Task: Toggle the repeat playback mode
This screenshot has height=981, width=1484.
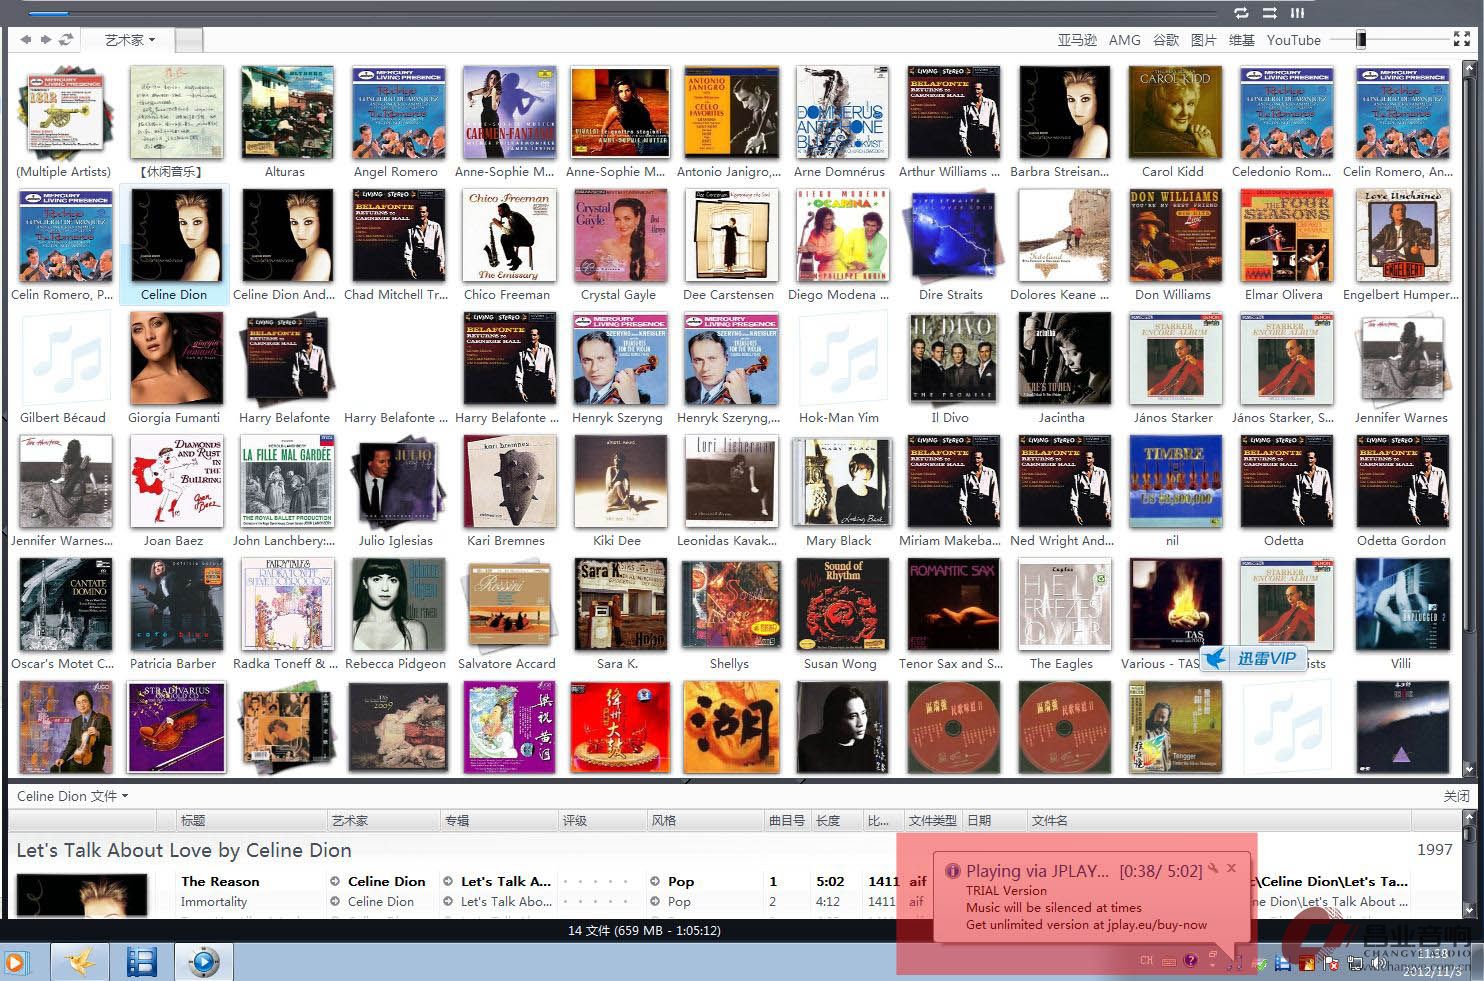Action: pos(1241,13)
